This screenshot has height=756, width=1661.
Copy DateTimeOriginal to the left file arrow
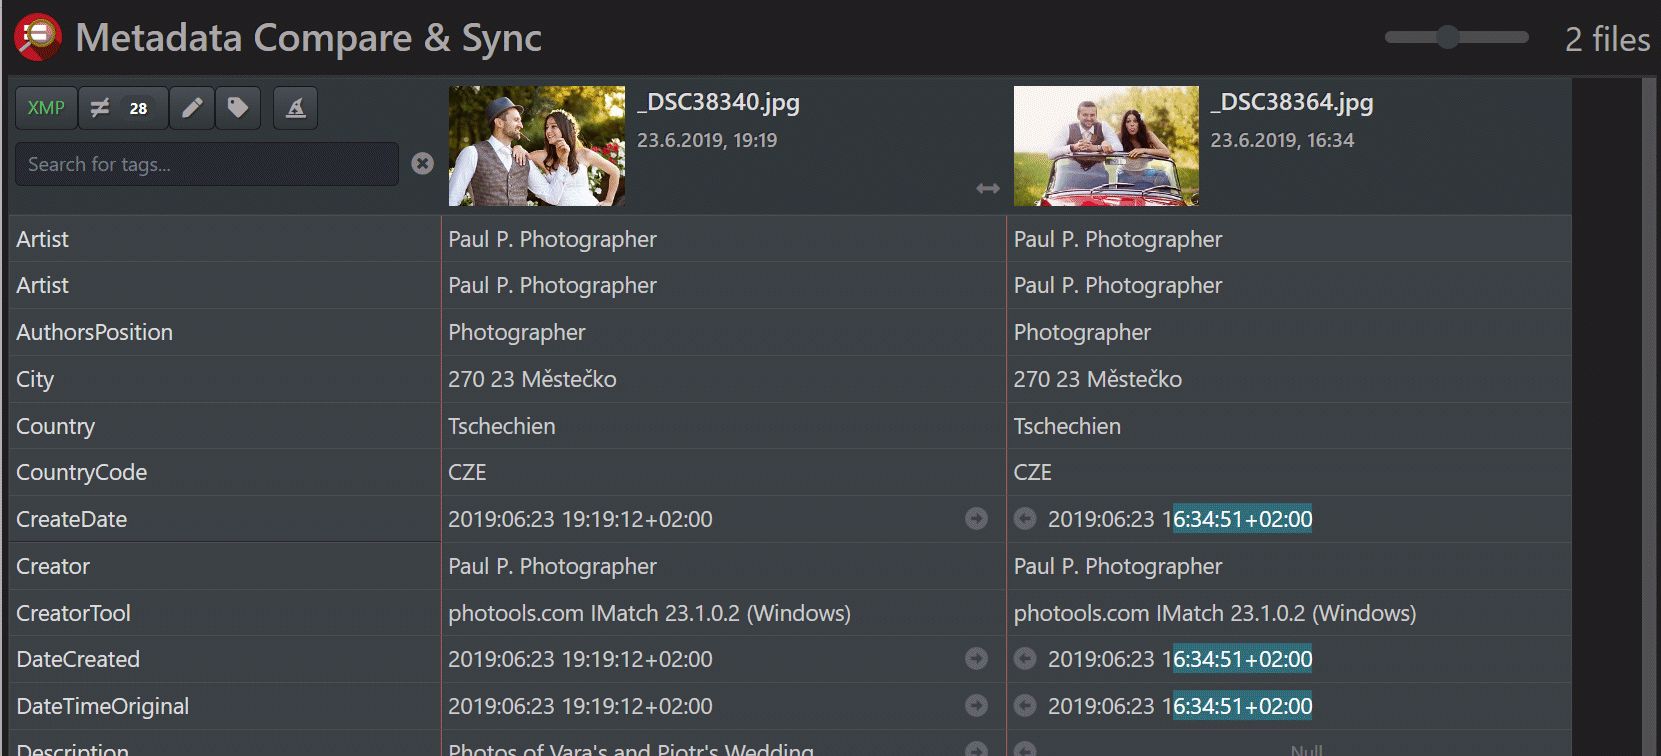click(x=1025, y=705)
